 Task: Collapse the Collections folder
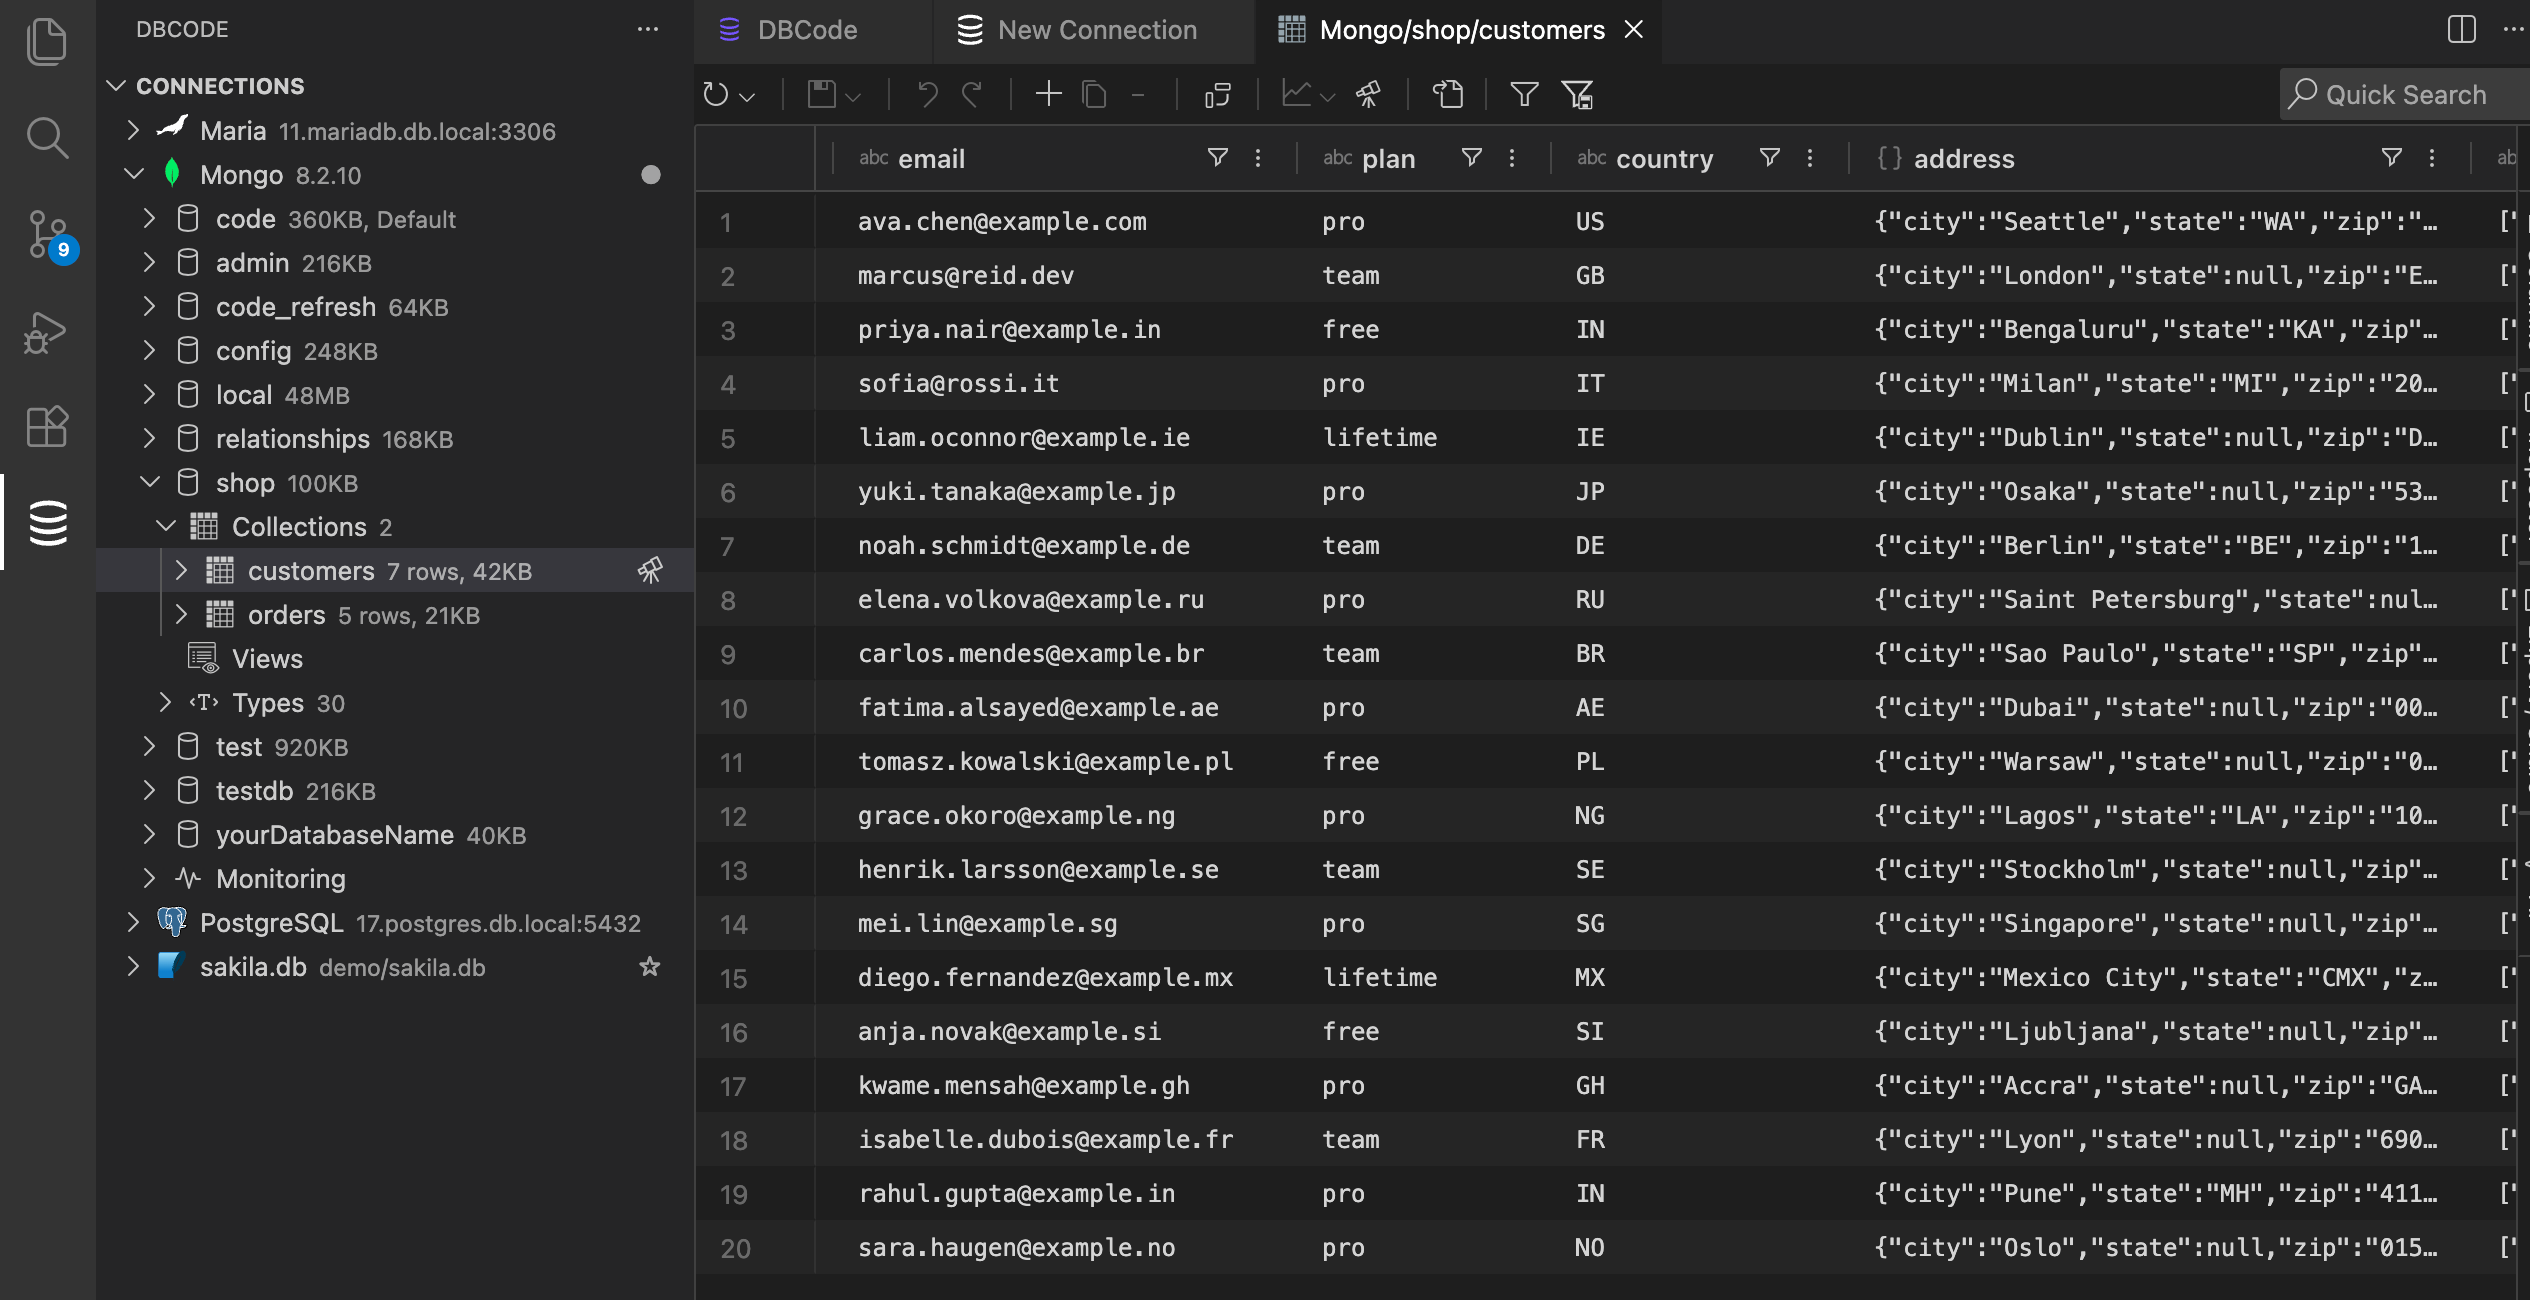(165, 526)
